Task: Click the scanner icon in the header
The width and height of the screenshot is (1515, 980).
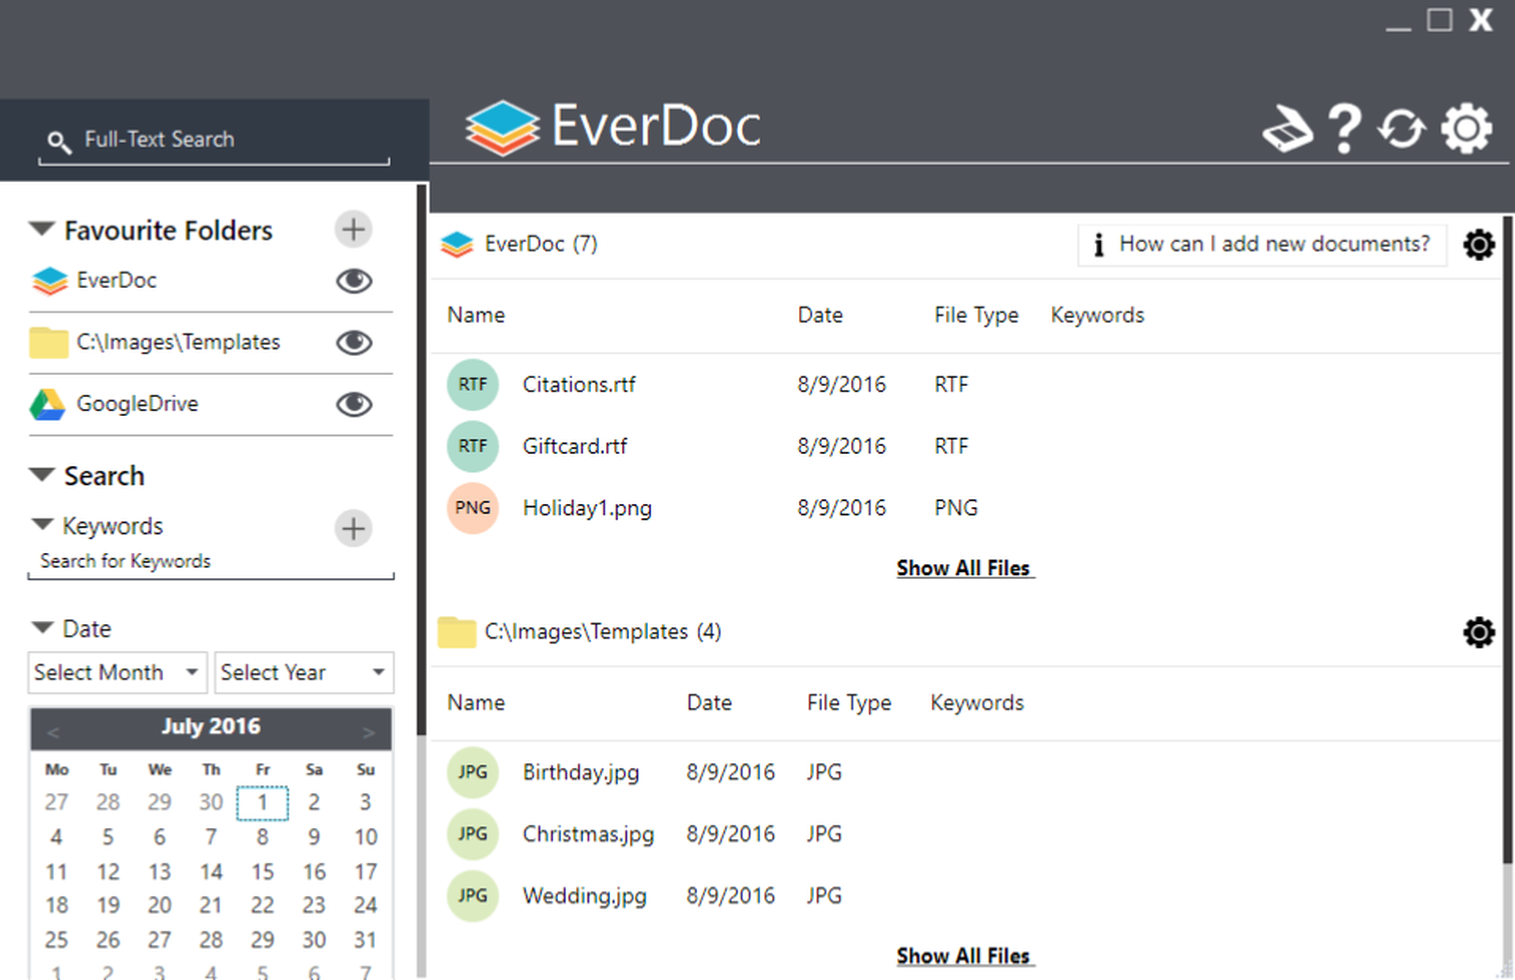Action: tap(1287, 129)
